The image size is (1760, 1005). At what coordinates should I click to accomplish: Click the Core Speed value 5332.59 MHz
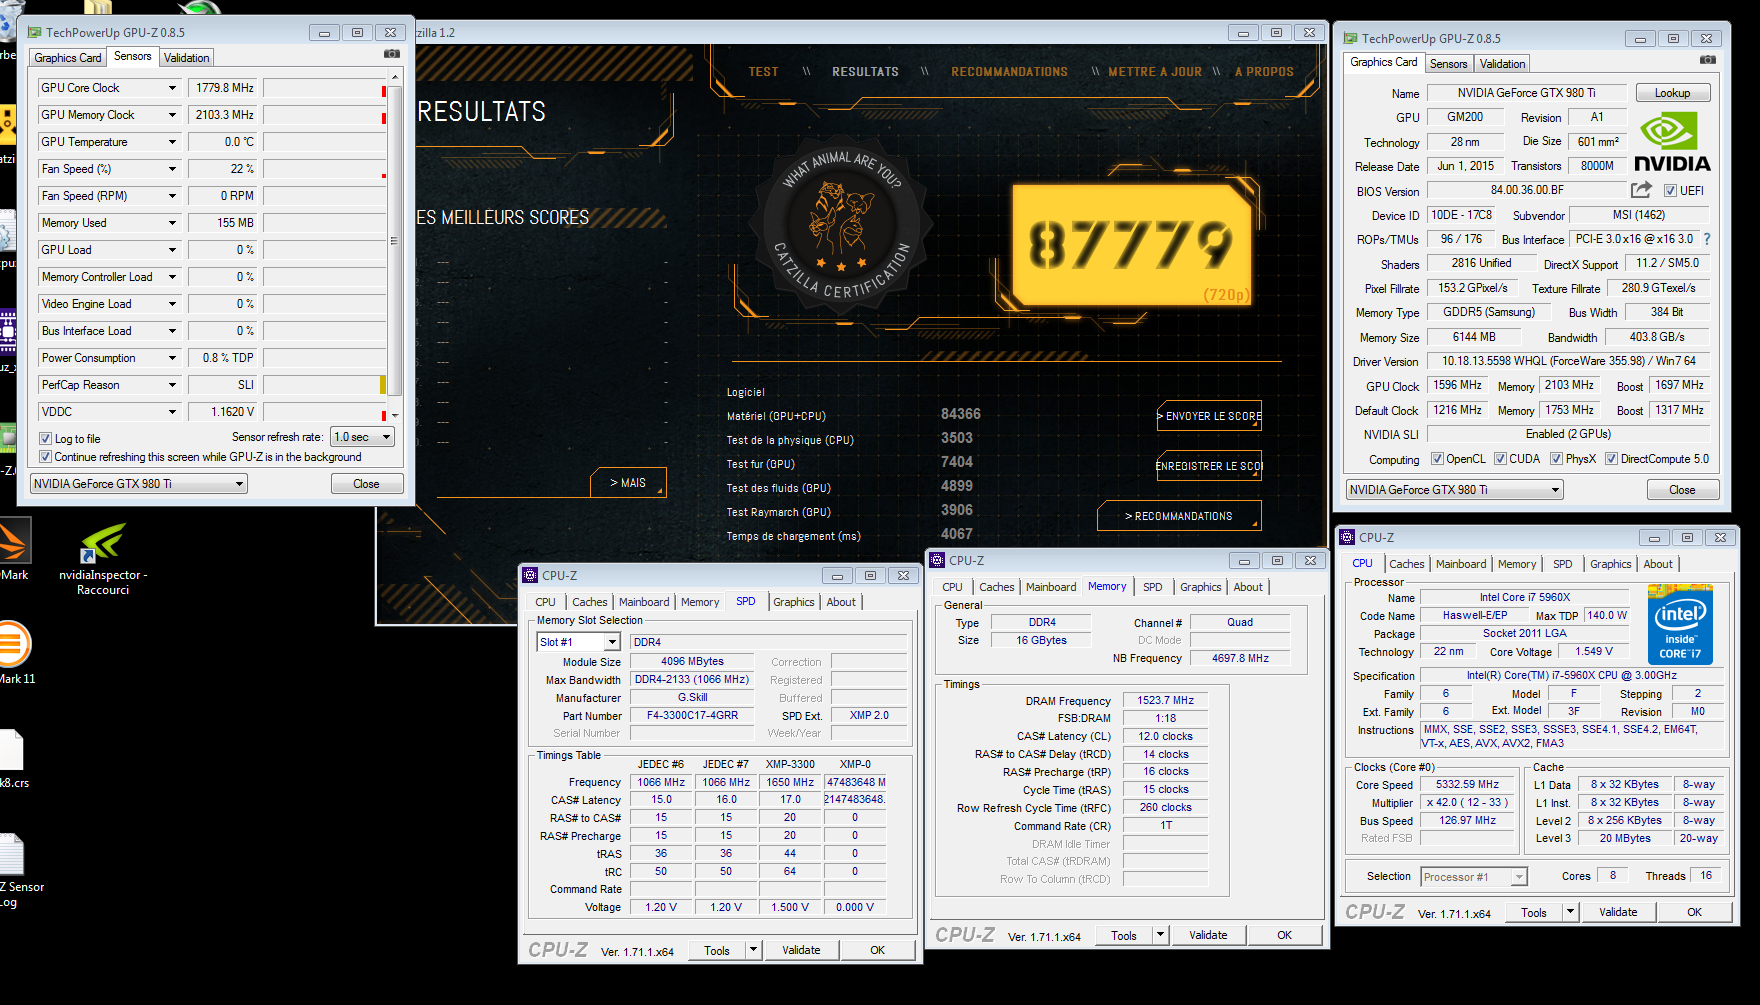tap(1467, 785)
